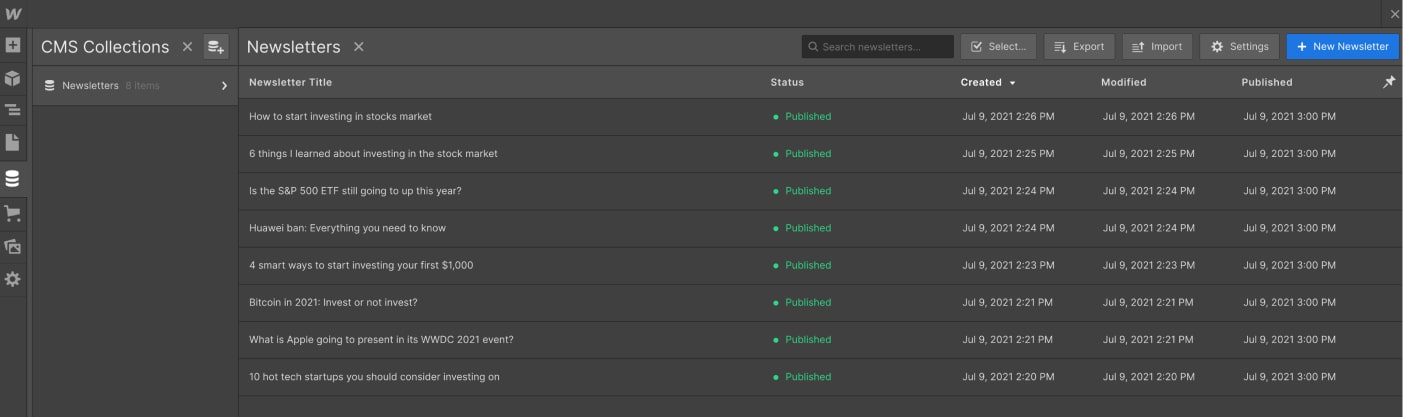The width and height of the screenshot is (1403, 417).
Task: Sort by Published column header
Action: (x=1266, y=82)
